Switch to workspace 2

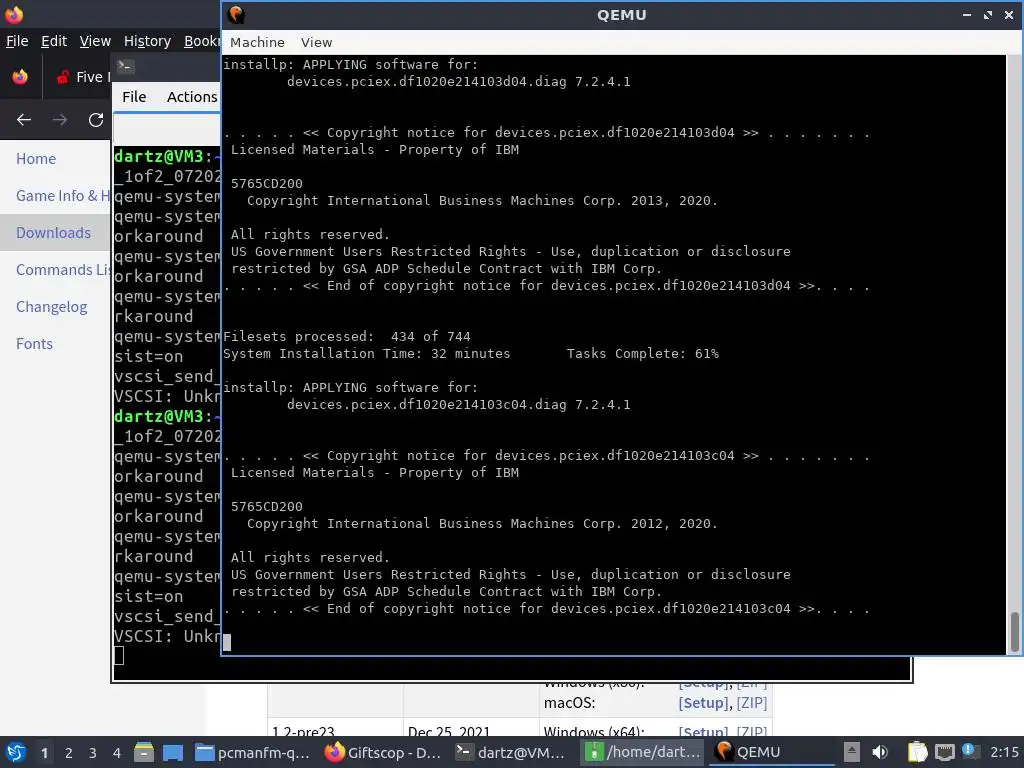(69, 753)
